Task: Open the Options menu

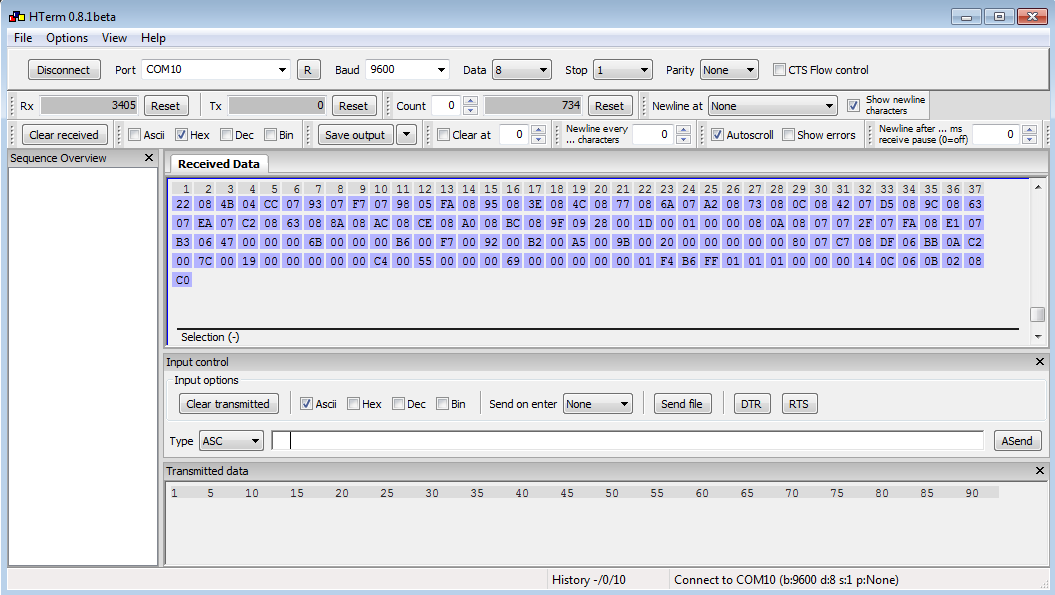Action: [x=67, y=38]
